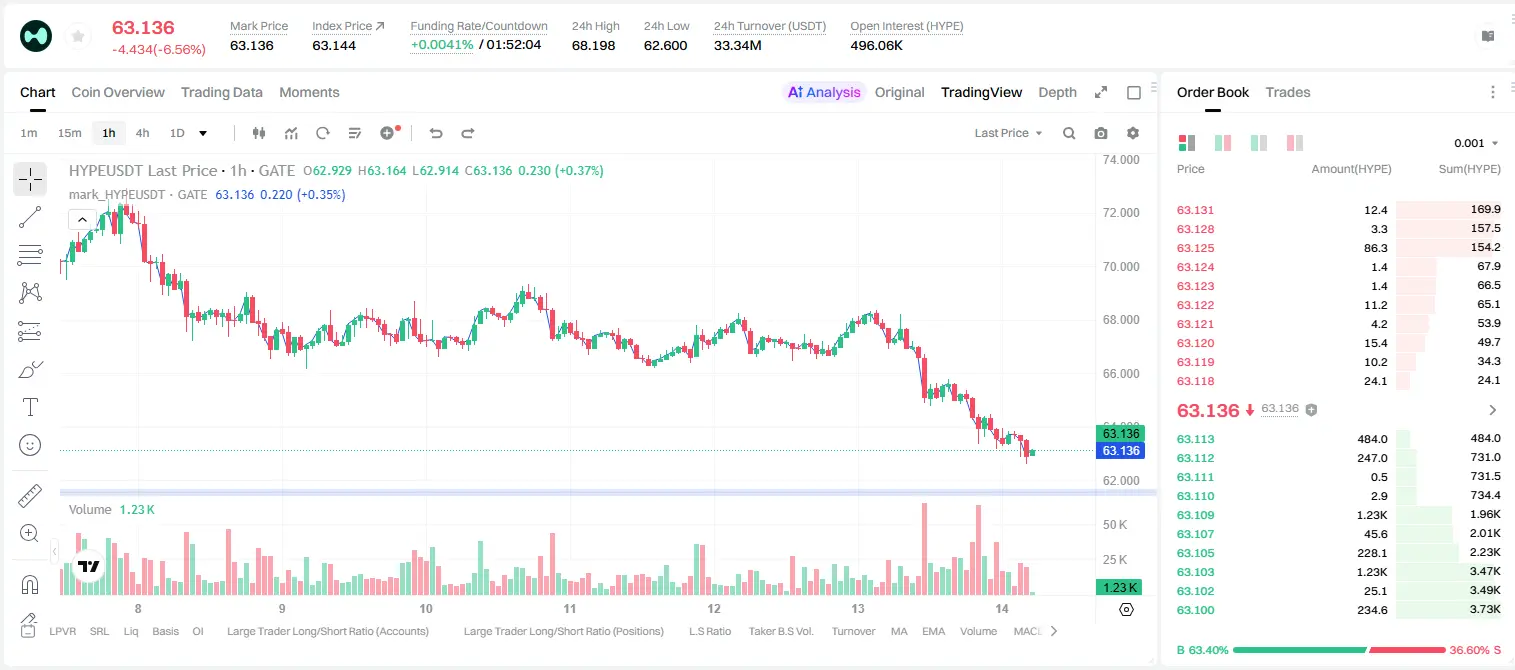The height and width of the screenshot is (670, 1515).
Task: Open the Coin Overview tab
Action: coord(118,92)
